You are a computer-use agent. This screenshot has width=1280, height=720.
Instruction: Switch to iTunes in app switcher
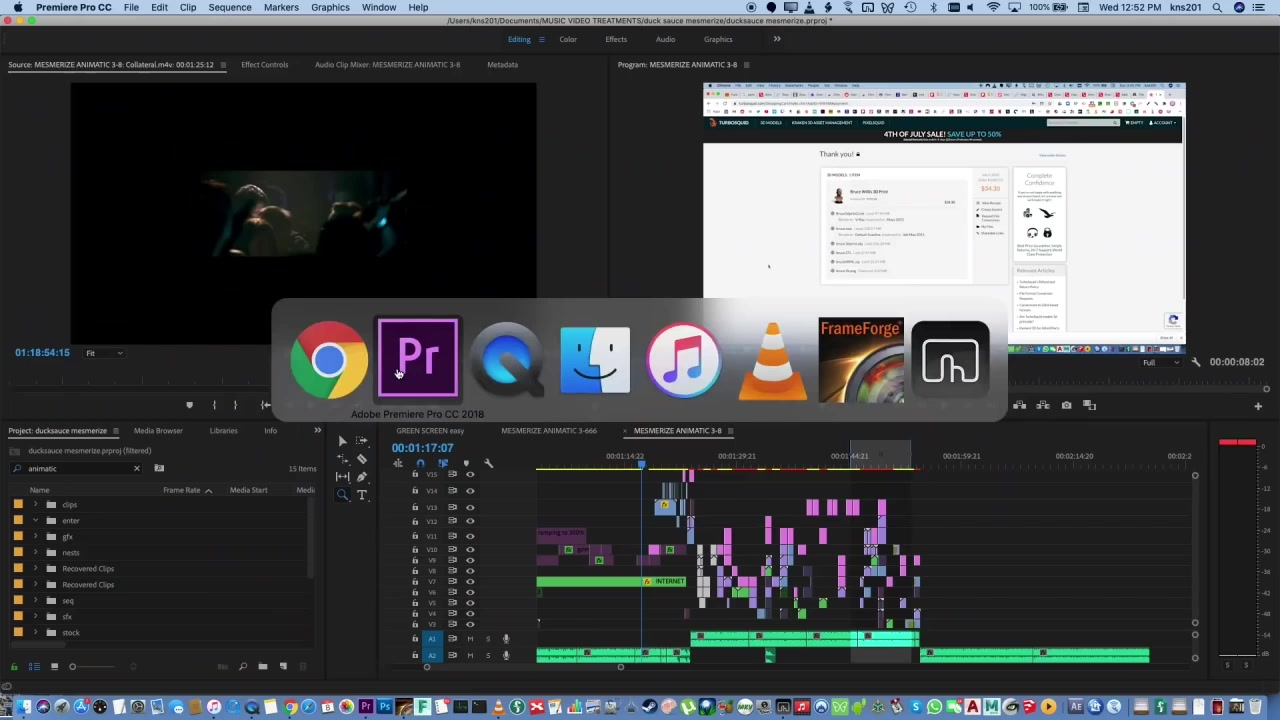pyautogui.click(x=684, y=359)
